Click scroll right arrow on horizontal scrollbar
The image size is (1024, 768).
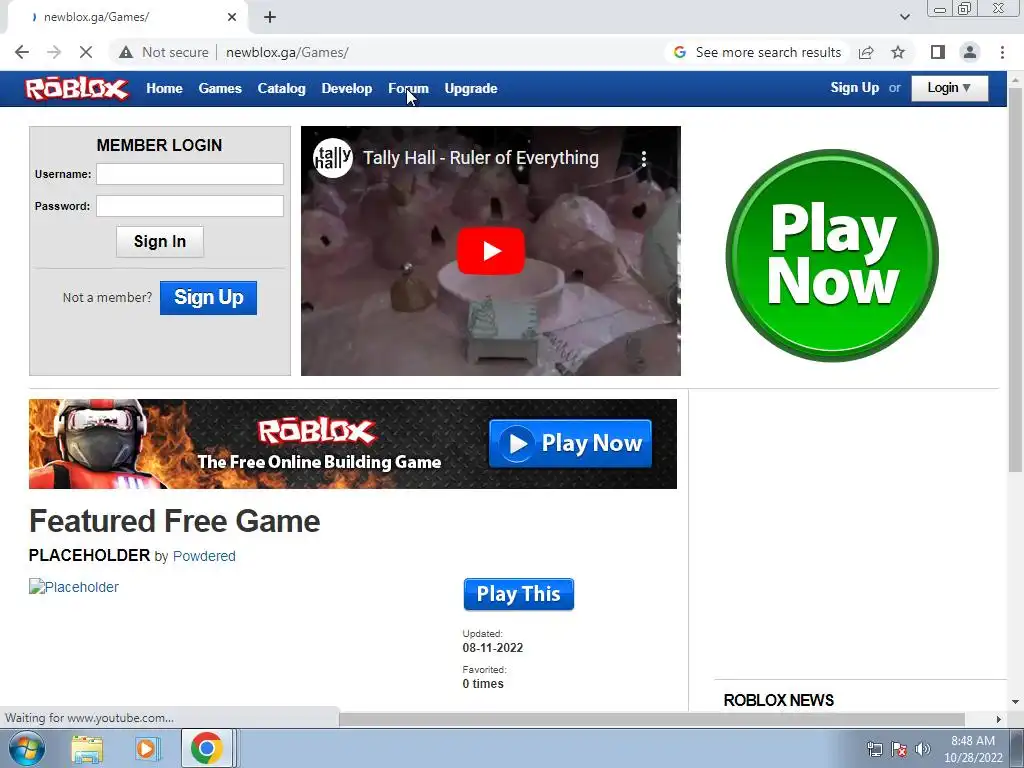point(999,719)
